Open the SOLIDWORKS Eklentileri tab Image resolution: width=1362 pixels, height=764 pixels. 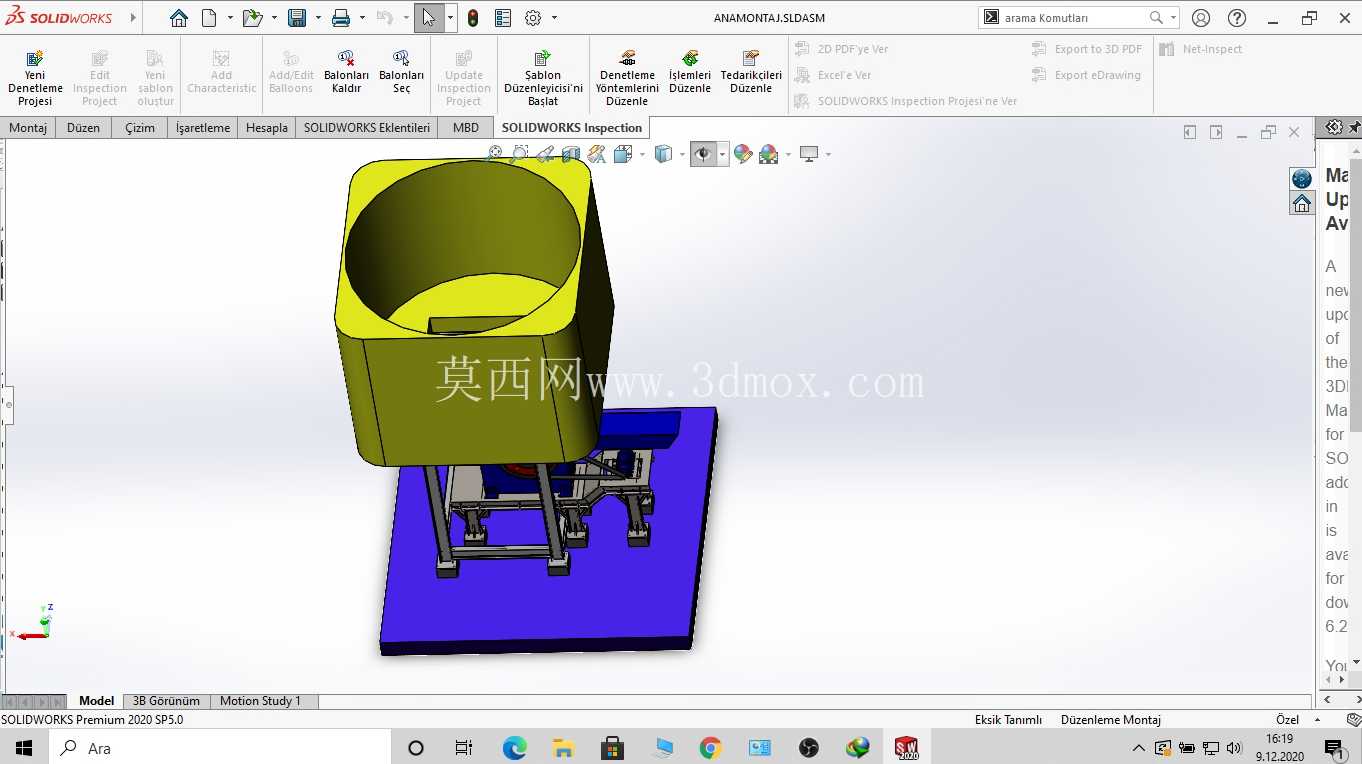click(367, 127)
